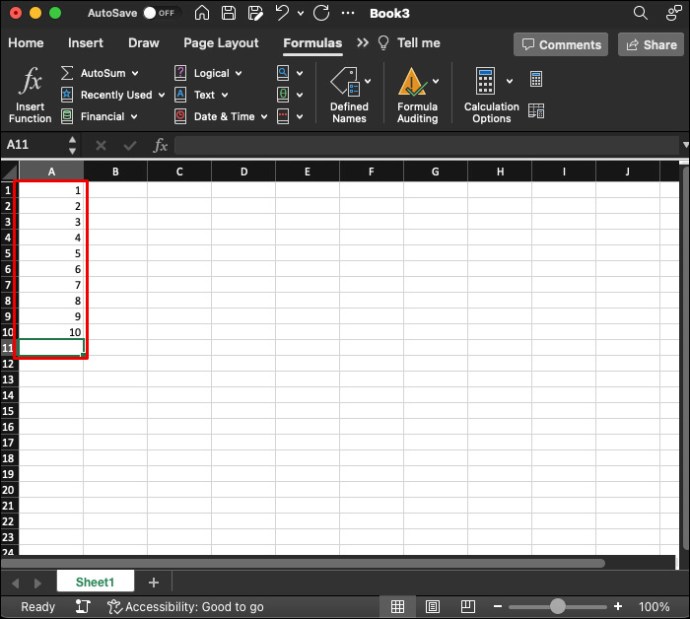
Task: Click the Save icon in title bar
Action: click(228, 13)
